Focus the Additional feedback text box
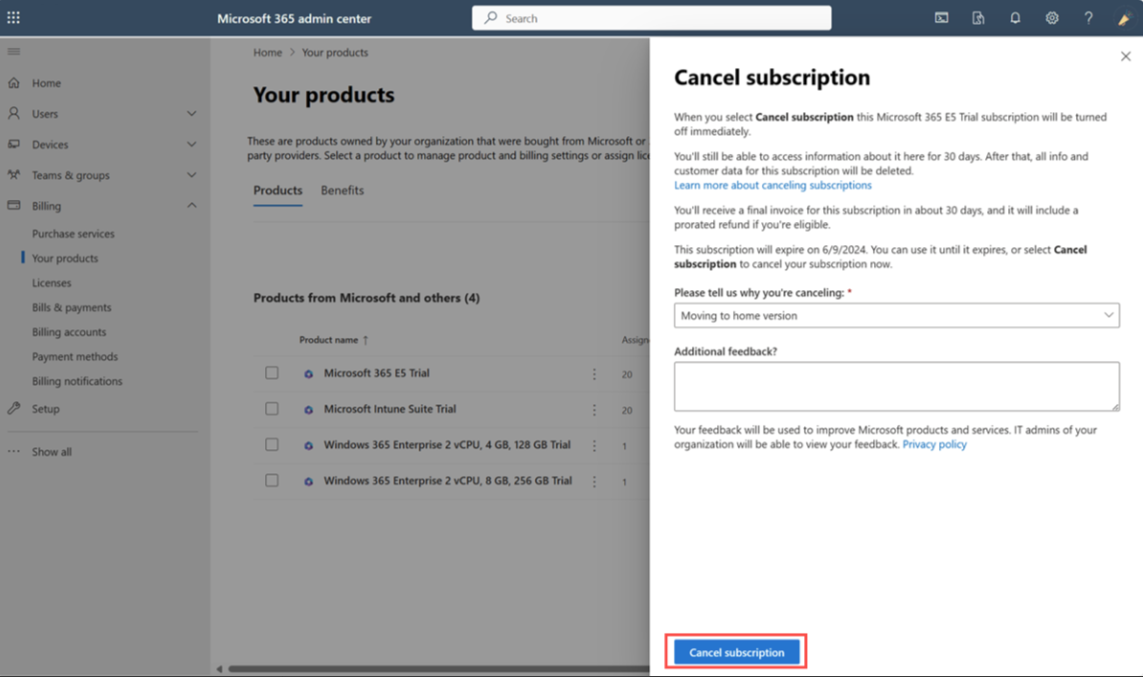1143x677 pixels. tap(897, 386)
